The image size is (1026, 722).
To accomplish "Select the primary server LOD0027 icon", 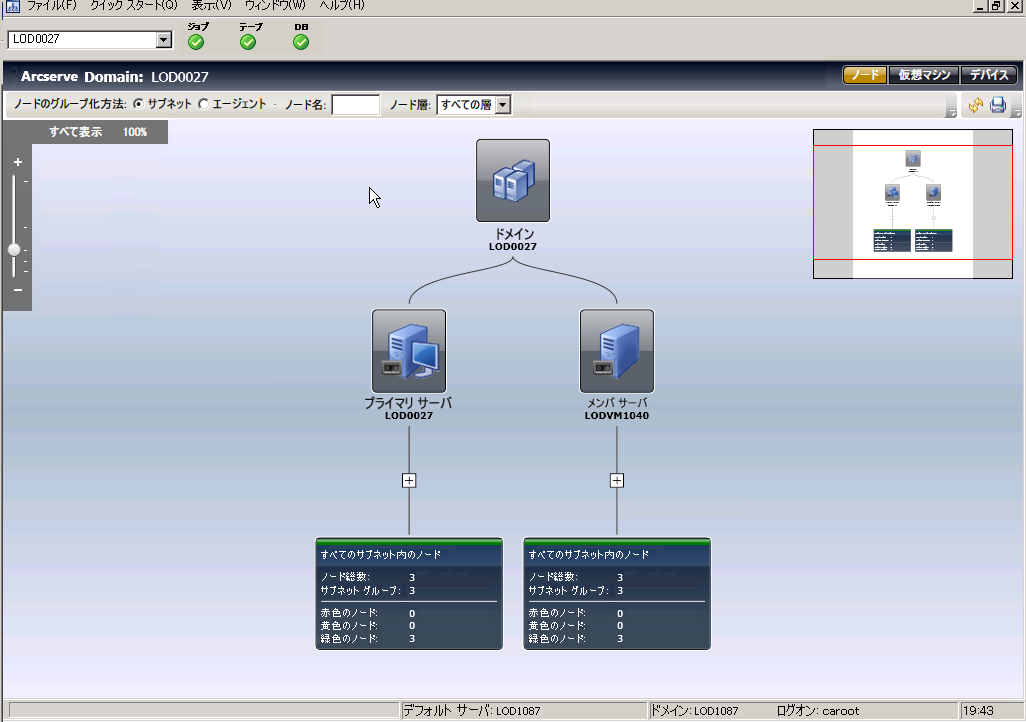I will 409,352.
